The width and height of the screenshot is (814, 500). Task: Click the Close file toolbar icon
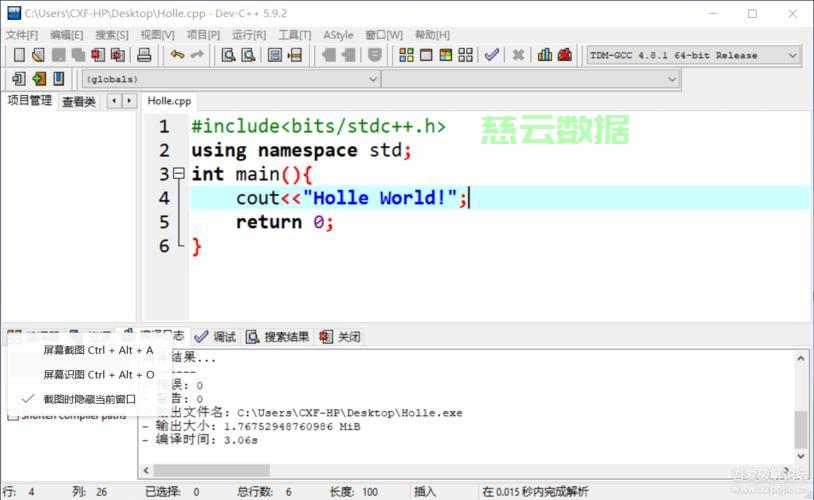[x=98, y=55]
